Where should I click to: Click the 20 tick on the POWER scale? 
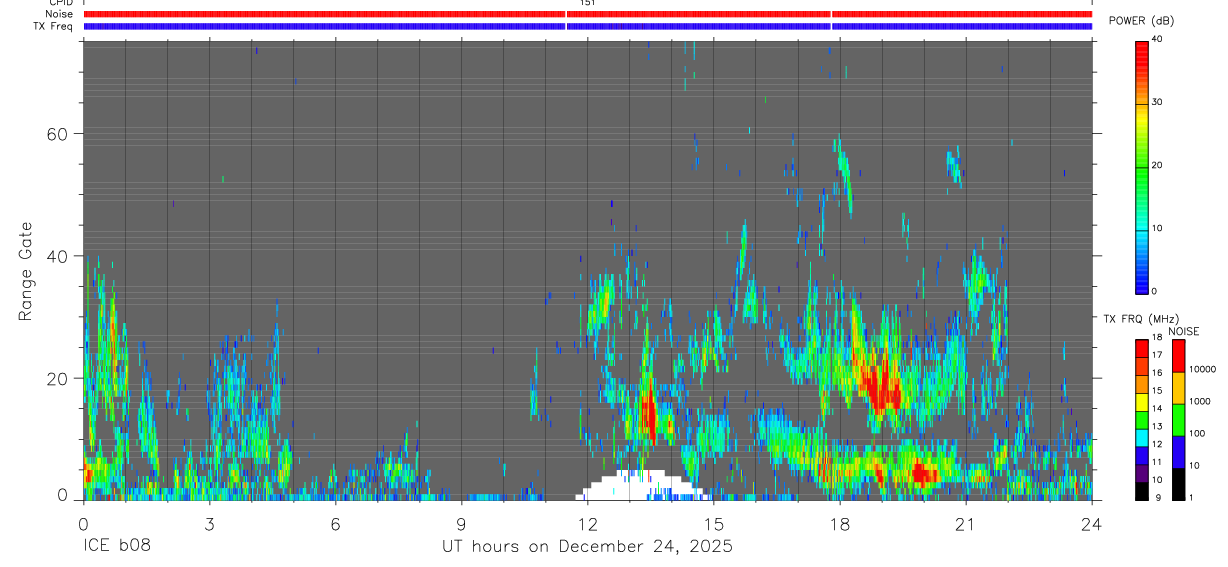click(x=1158, y=166)
